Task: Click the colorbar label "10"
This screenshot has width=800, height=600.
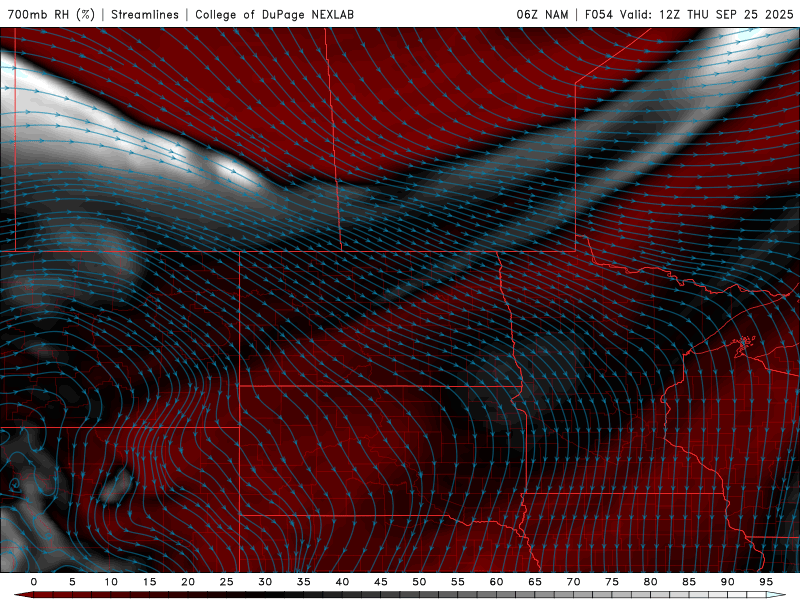Action: (111, 582)
